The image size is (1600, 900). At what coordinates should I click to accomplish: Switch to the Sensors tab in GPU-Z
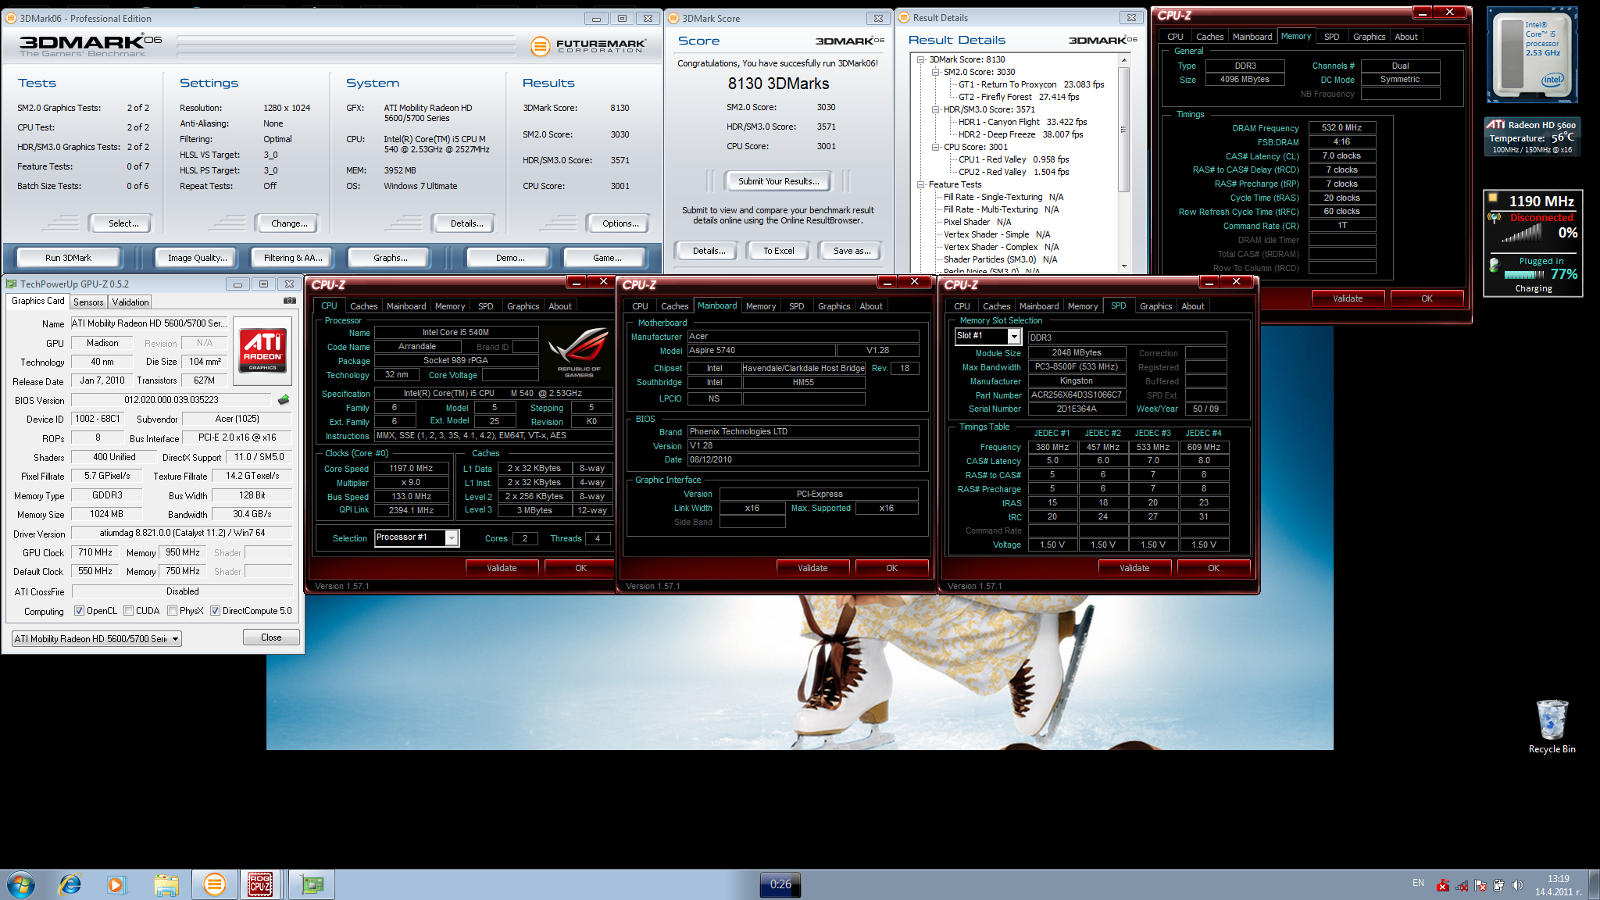[88, 302]
